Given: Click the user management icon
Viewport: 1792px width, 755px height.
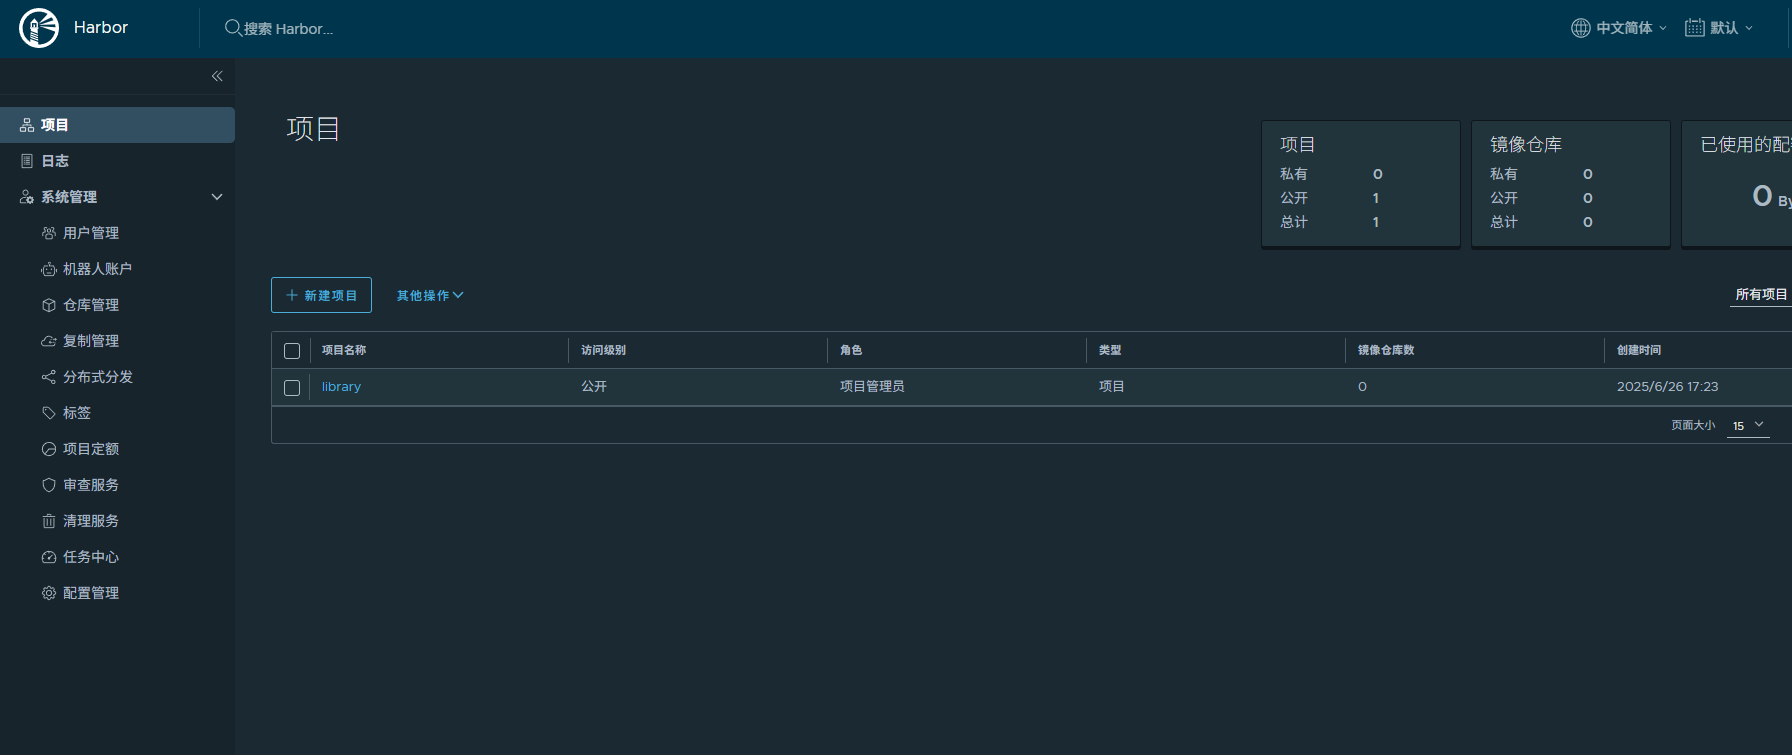Looking at the screenshot, I should pos(48,233).
